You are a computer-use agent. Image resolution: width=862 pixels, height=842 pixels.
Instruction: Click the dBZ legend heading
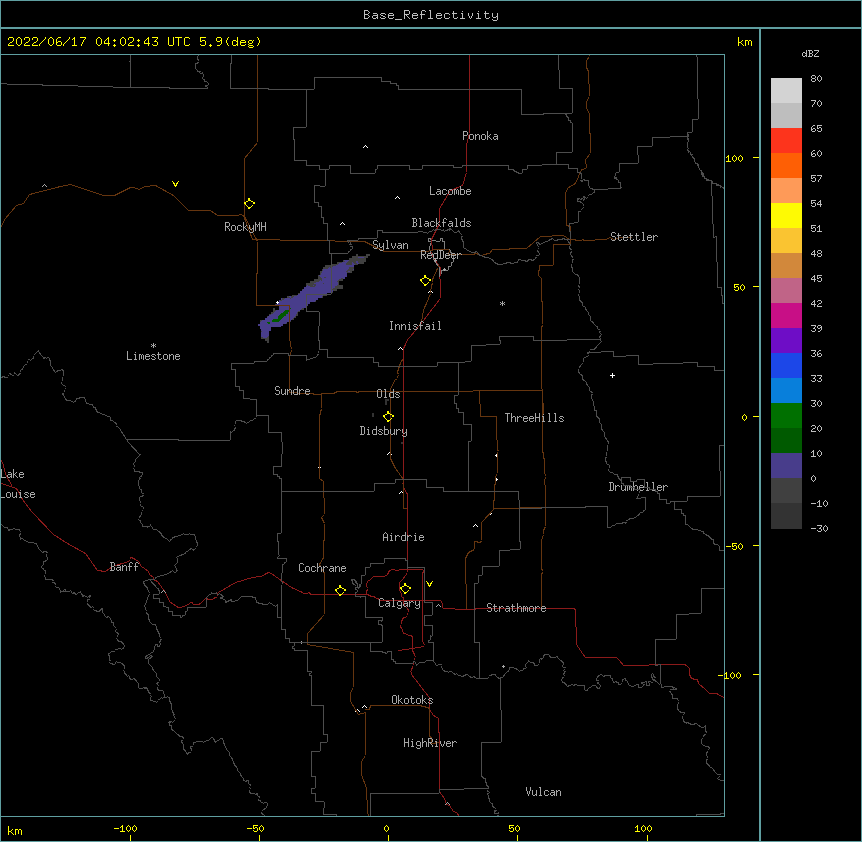point(810,53)
